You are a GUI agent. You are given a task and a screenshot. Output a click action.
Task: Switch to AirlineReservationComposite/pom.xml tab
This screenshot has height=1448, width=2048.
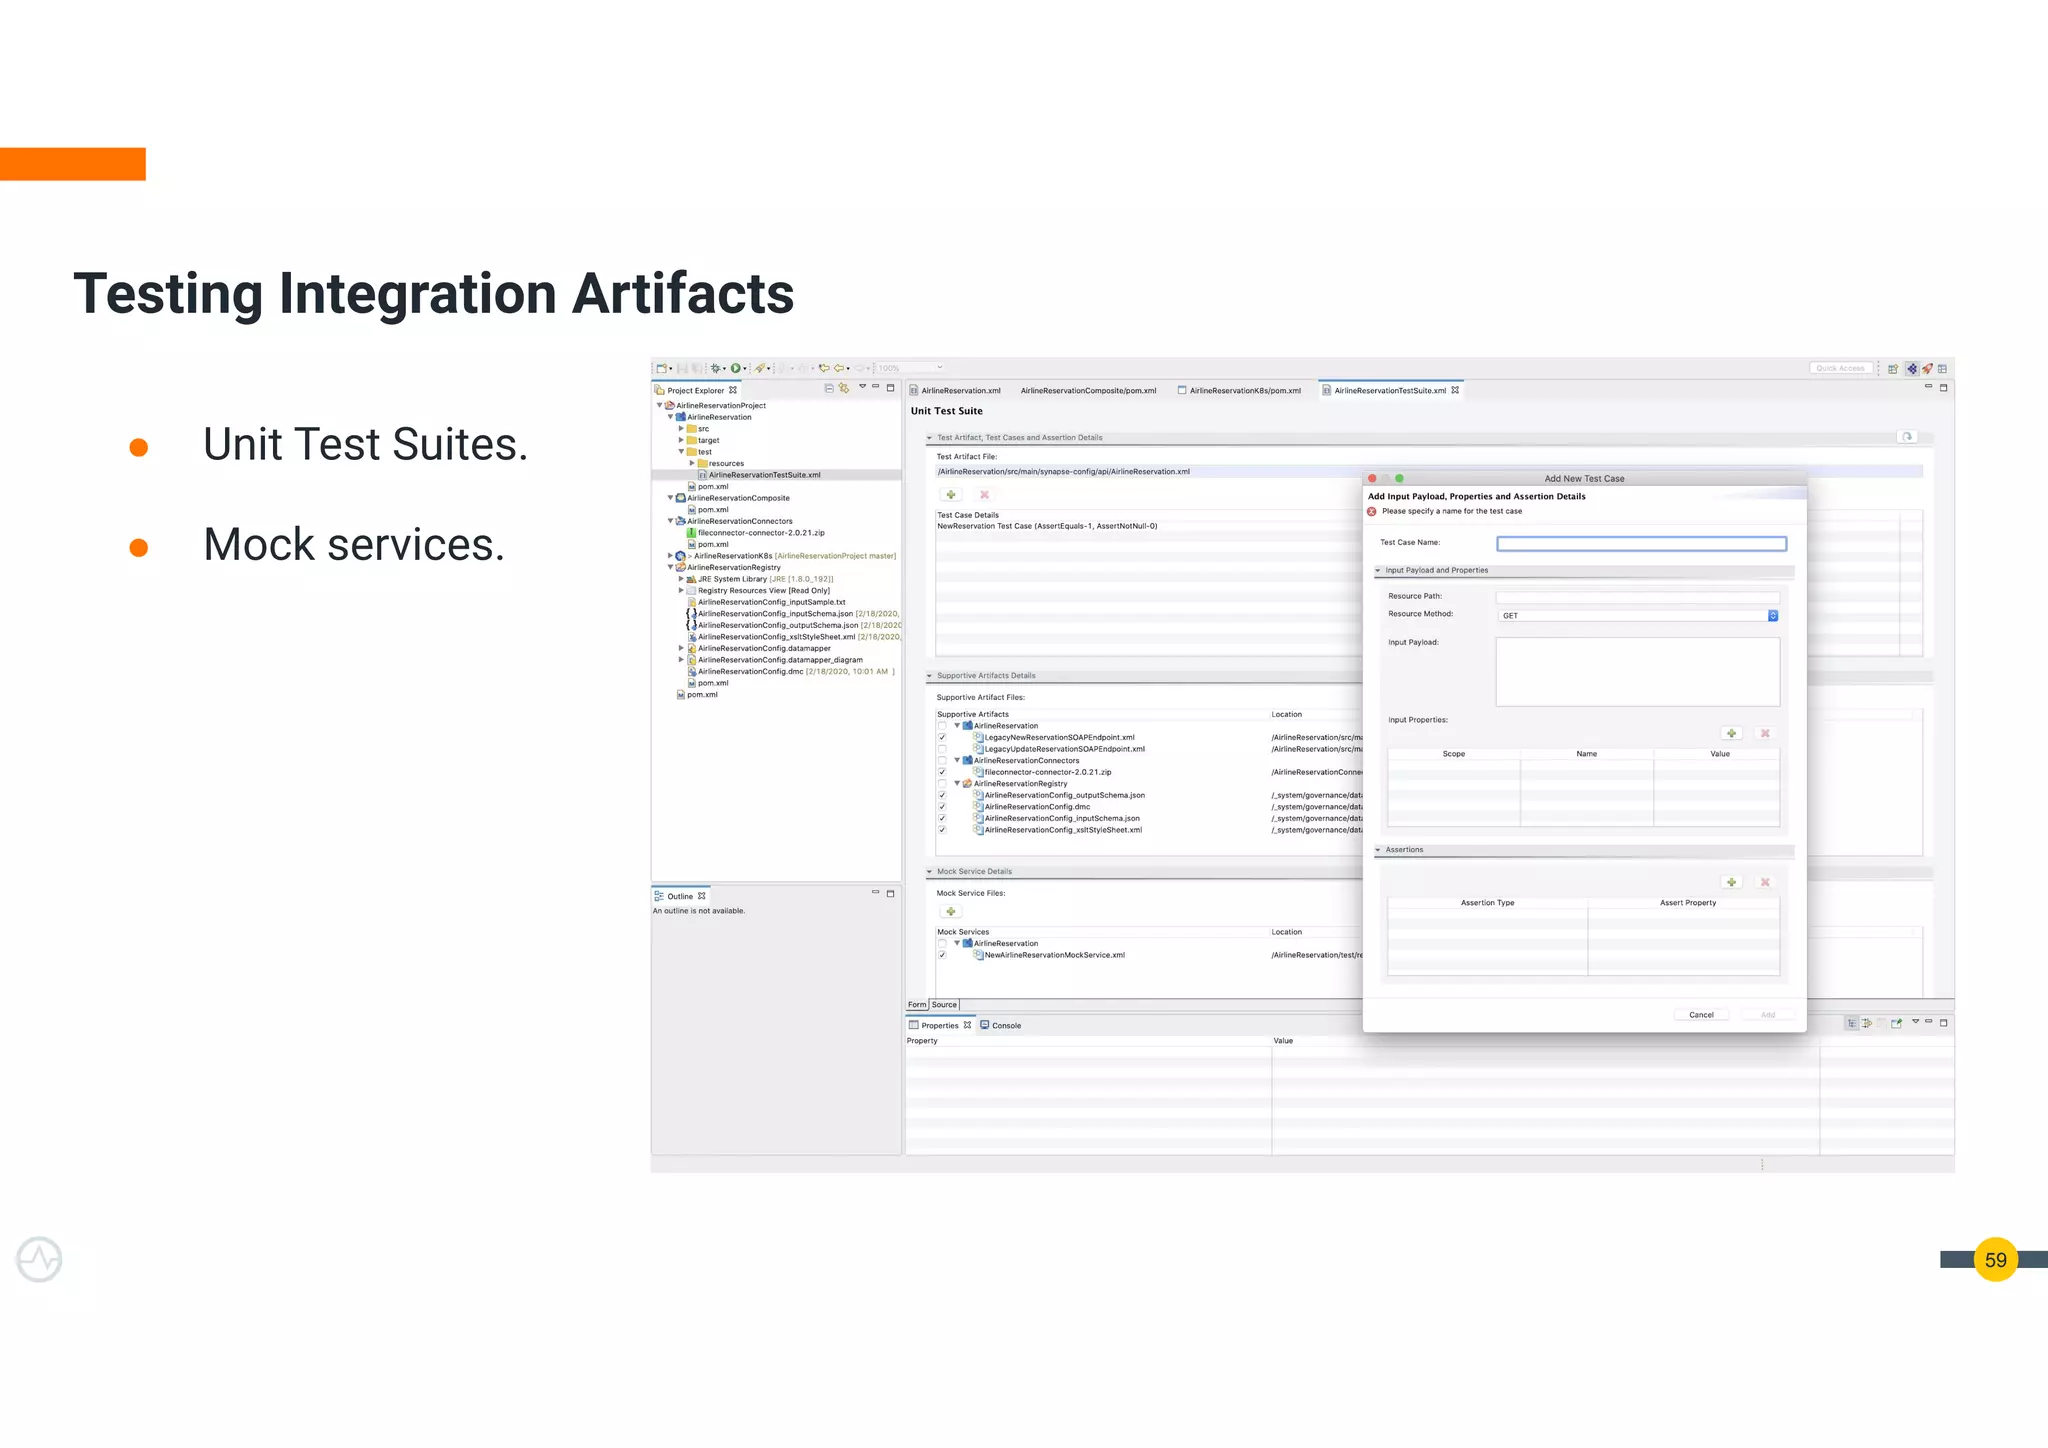point(1088,391)
